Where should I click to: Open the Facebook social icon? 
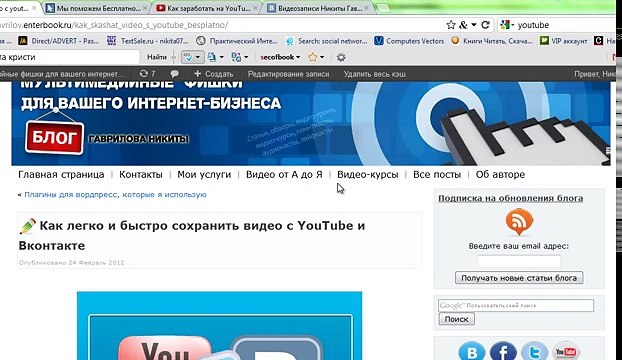[x=503, y=351]
